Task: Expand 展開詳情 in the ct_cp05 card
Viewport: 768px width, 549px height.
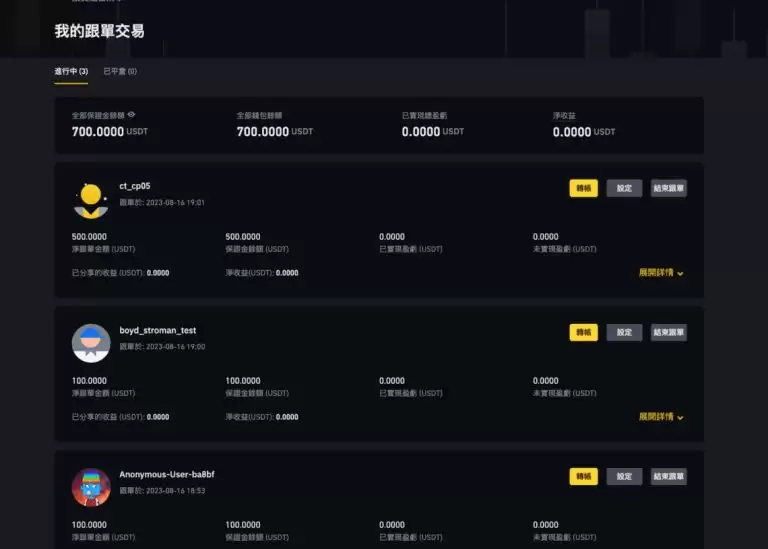Action: pos(661,272)
